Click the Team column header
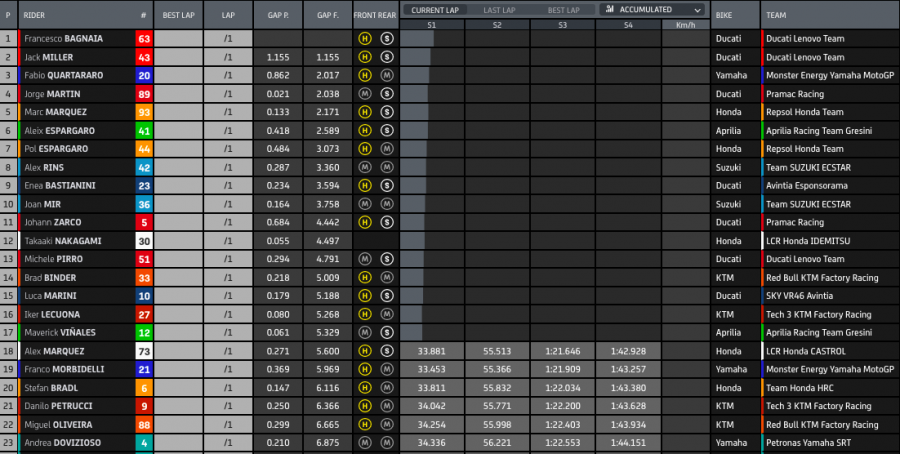This screenshot has width=900, height=454. (776, 16)
